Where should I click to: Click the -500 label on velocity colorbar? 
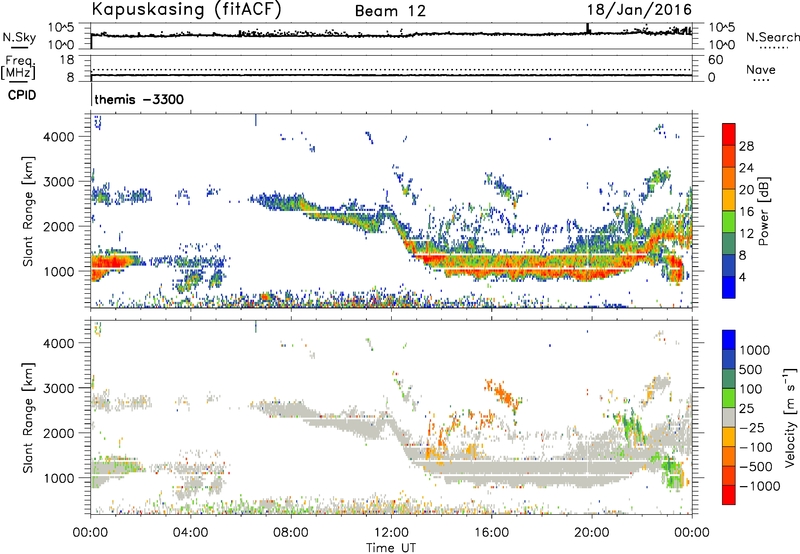756,467
